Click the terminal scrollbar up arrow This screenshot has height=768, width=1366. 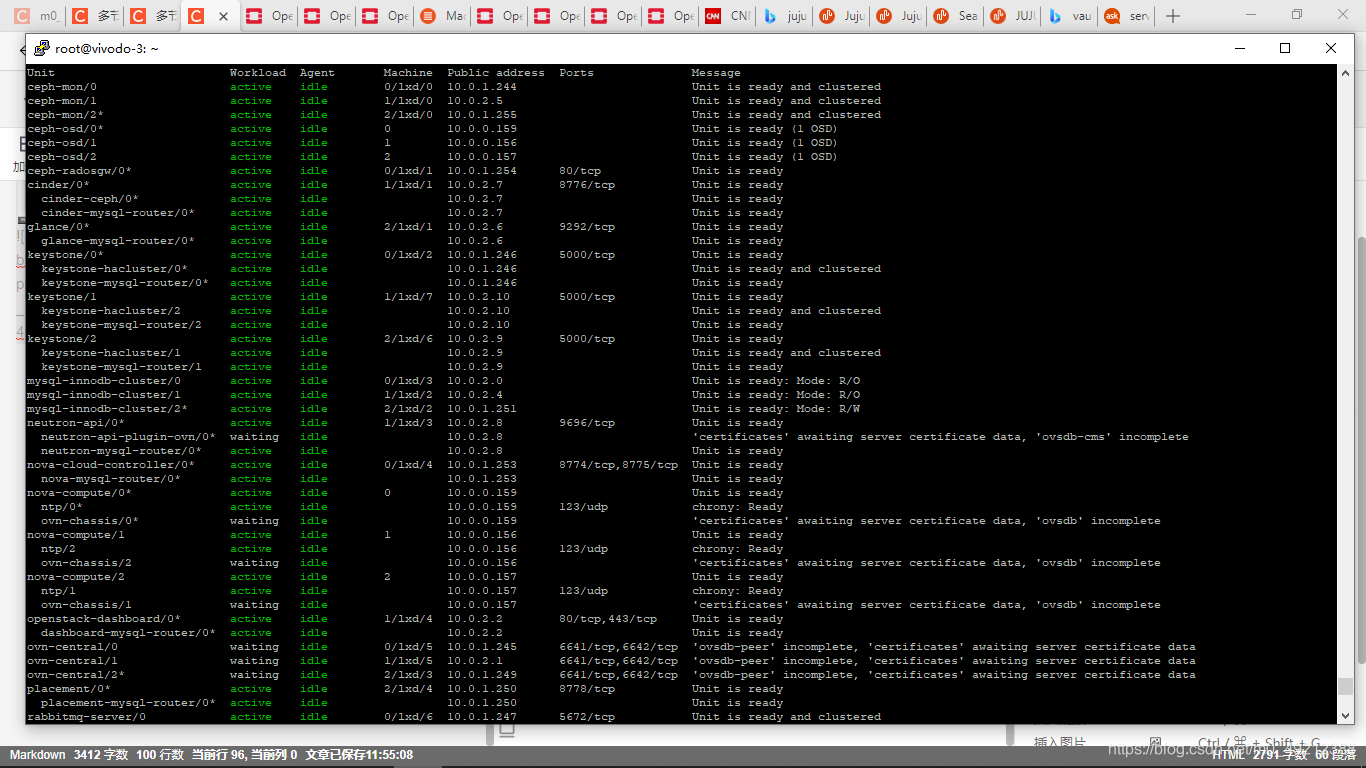(1345, 73)
